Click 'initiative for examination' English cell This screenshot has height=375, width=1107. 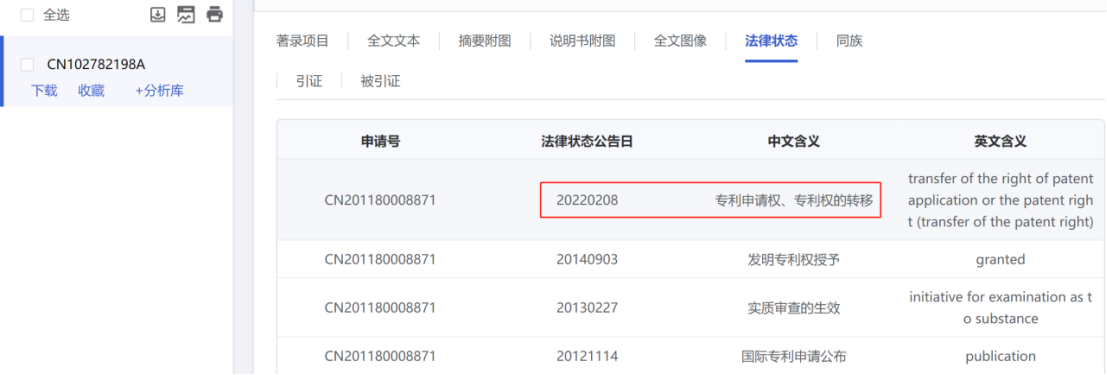pos(1000,308)
